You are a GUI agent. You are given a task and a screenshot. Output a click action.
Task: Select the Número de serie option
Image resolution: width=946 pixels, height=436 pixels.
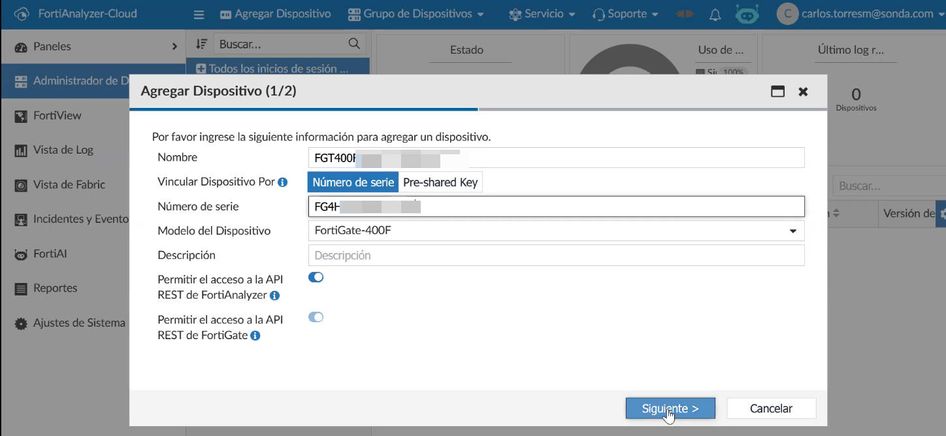click(353, 182)
